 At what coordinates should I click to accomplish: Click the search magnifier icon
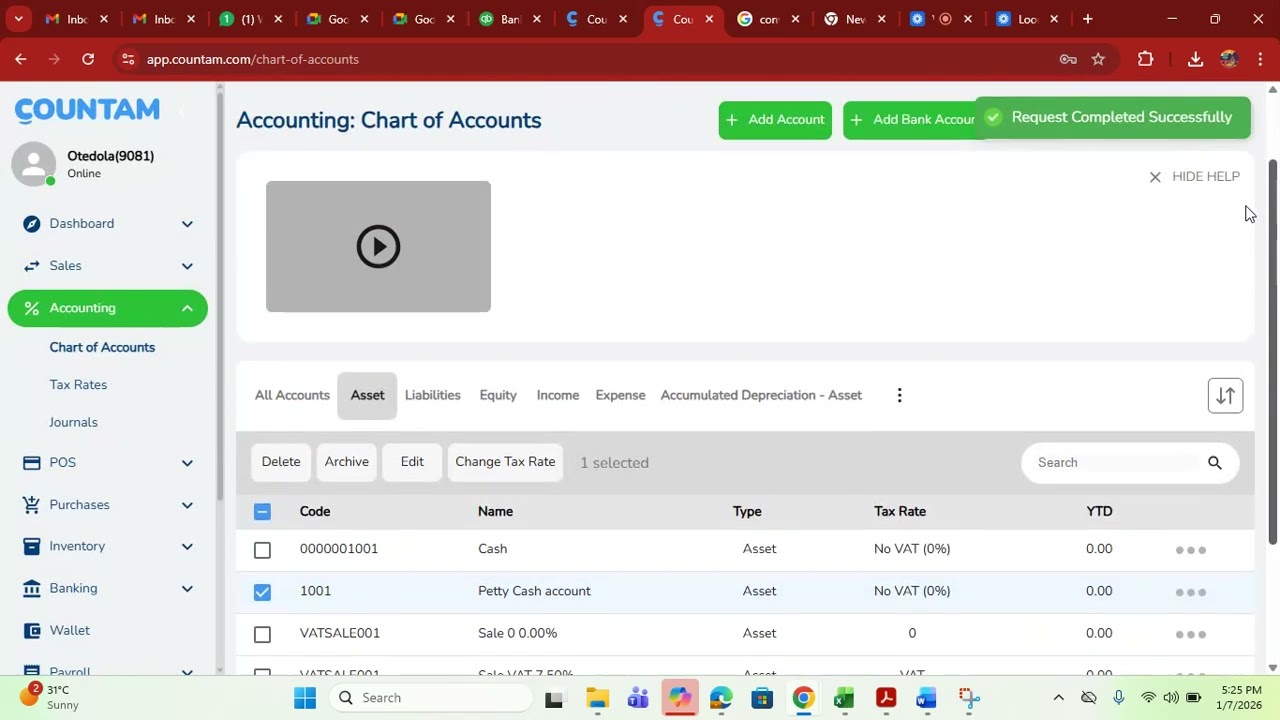tap(1215, 463)
